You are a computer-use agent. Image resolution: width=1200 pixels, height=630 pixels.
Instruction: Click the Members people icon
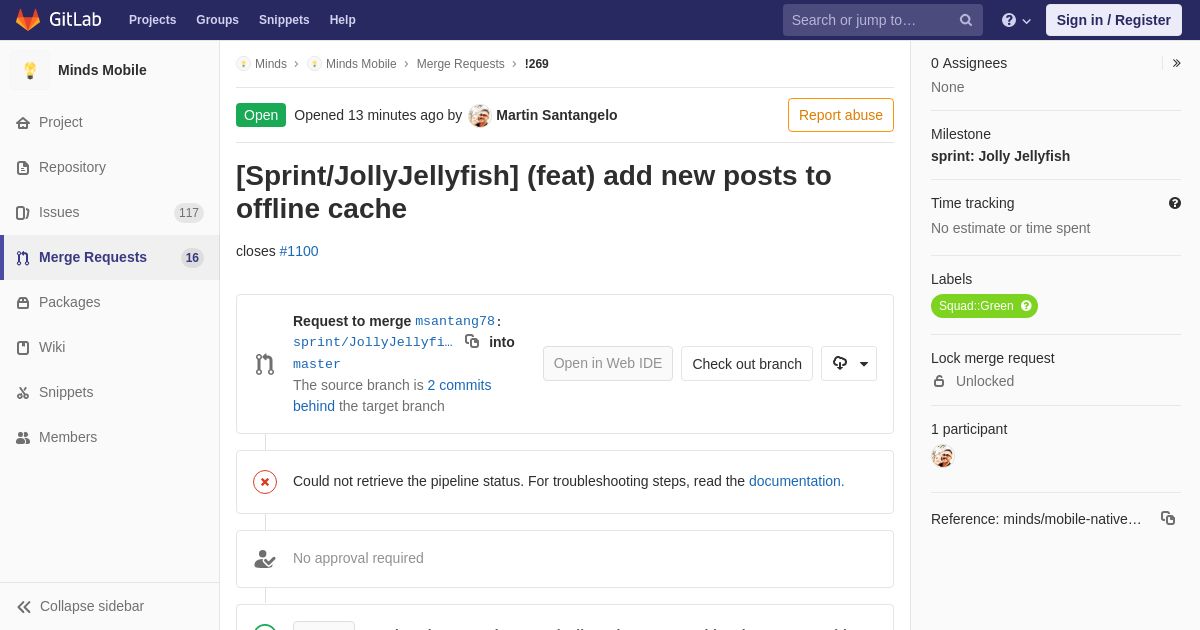click(23, 438)
